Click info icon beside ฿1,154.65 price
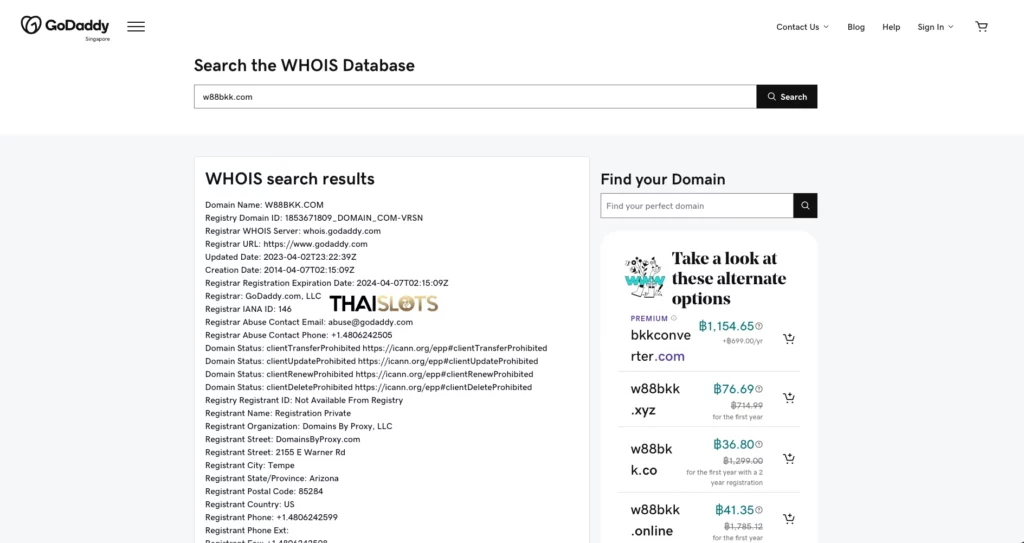This screenshot has height=543, width=1024. (x=759, y=326)
